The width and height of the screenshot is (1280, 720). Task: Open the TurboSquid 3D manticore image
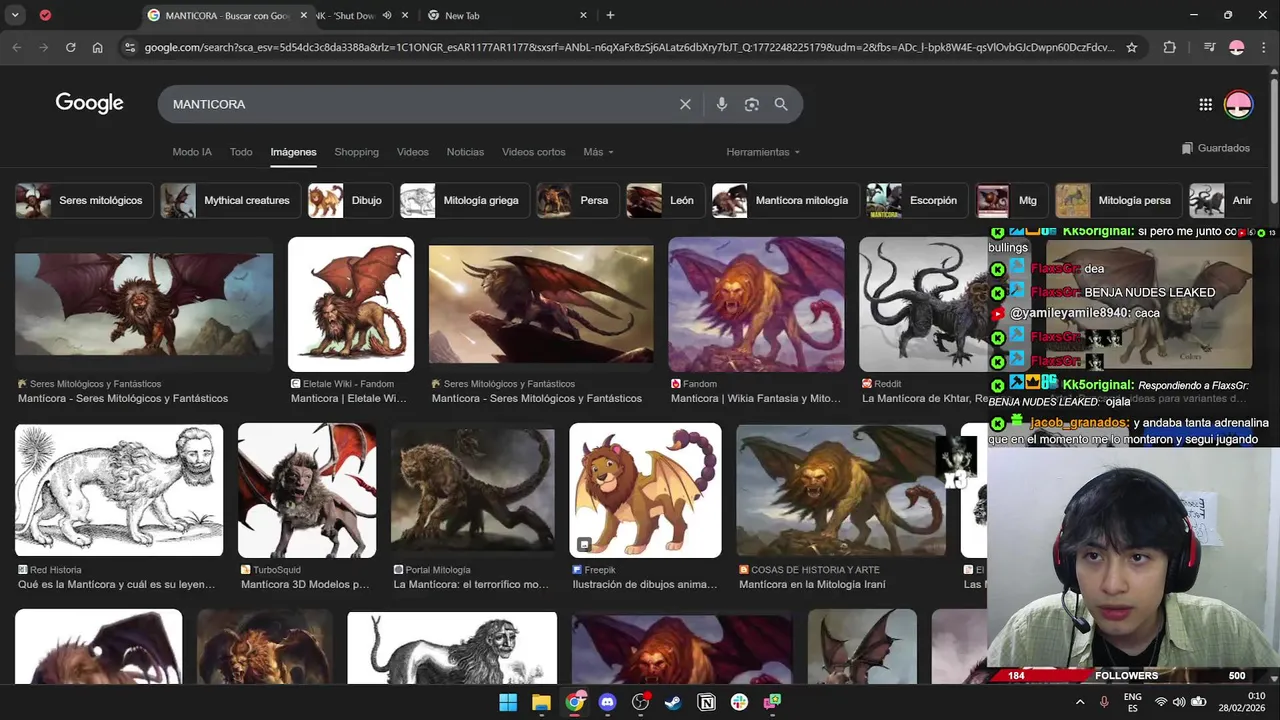click(307, 490)
